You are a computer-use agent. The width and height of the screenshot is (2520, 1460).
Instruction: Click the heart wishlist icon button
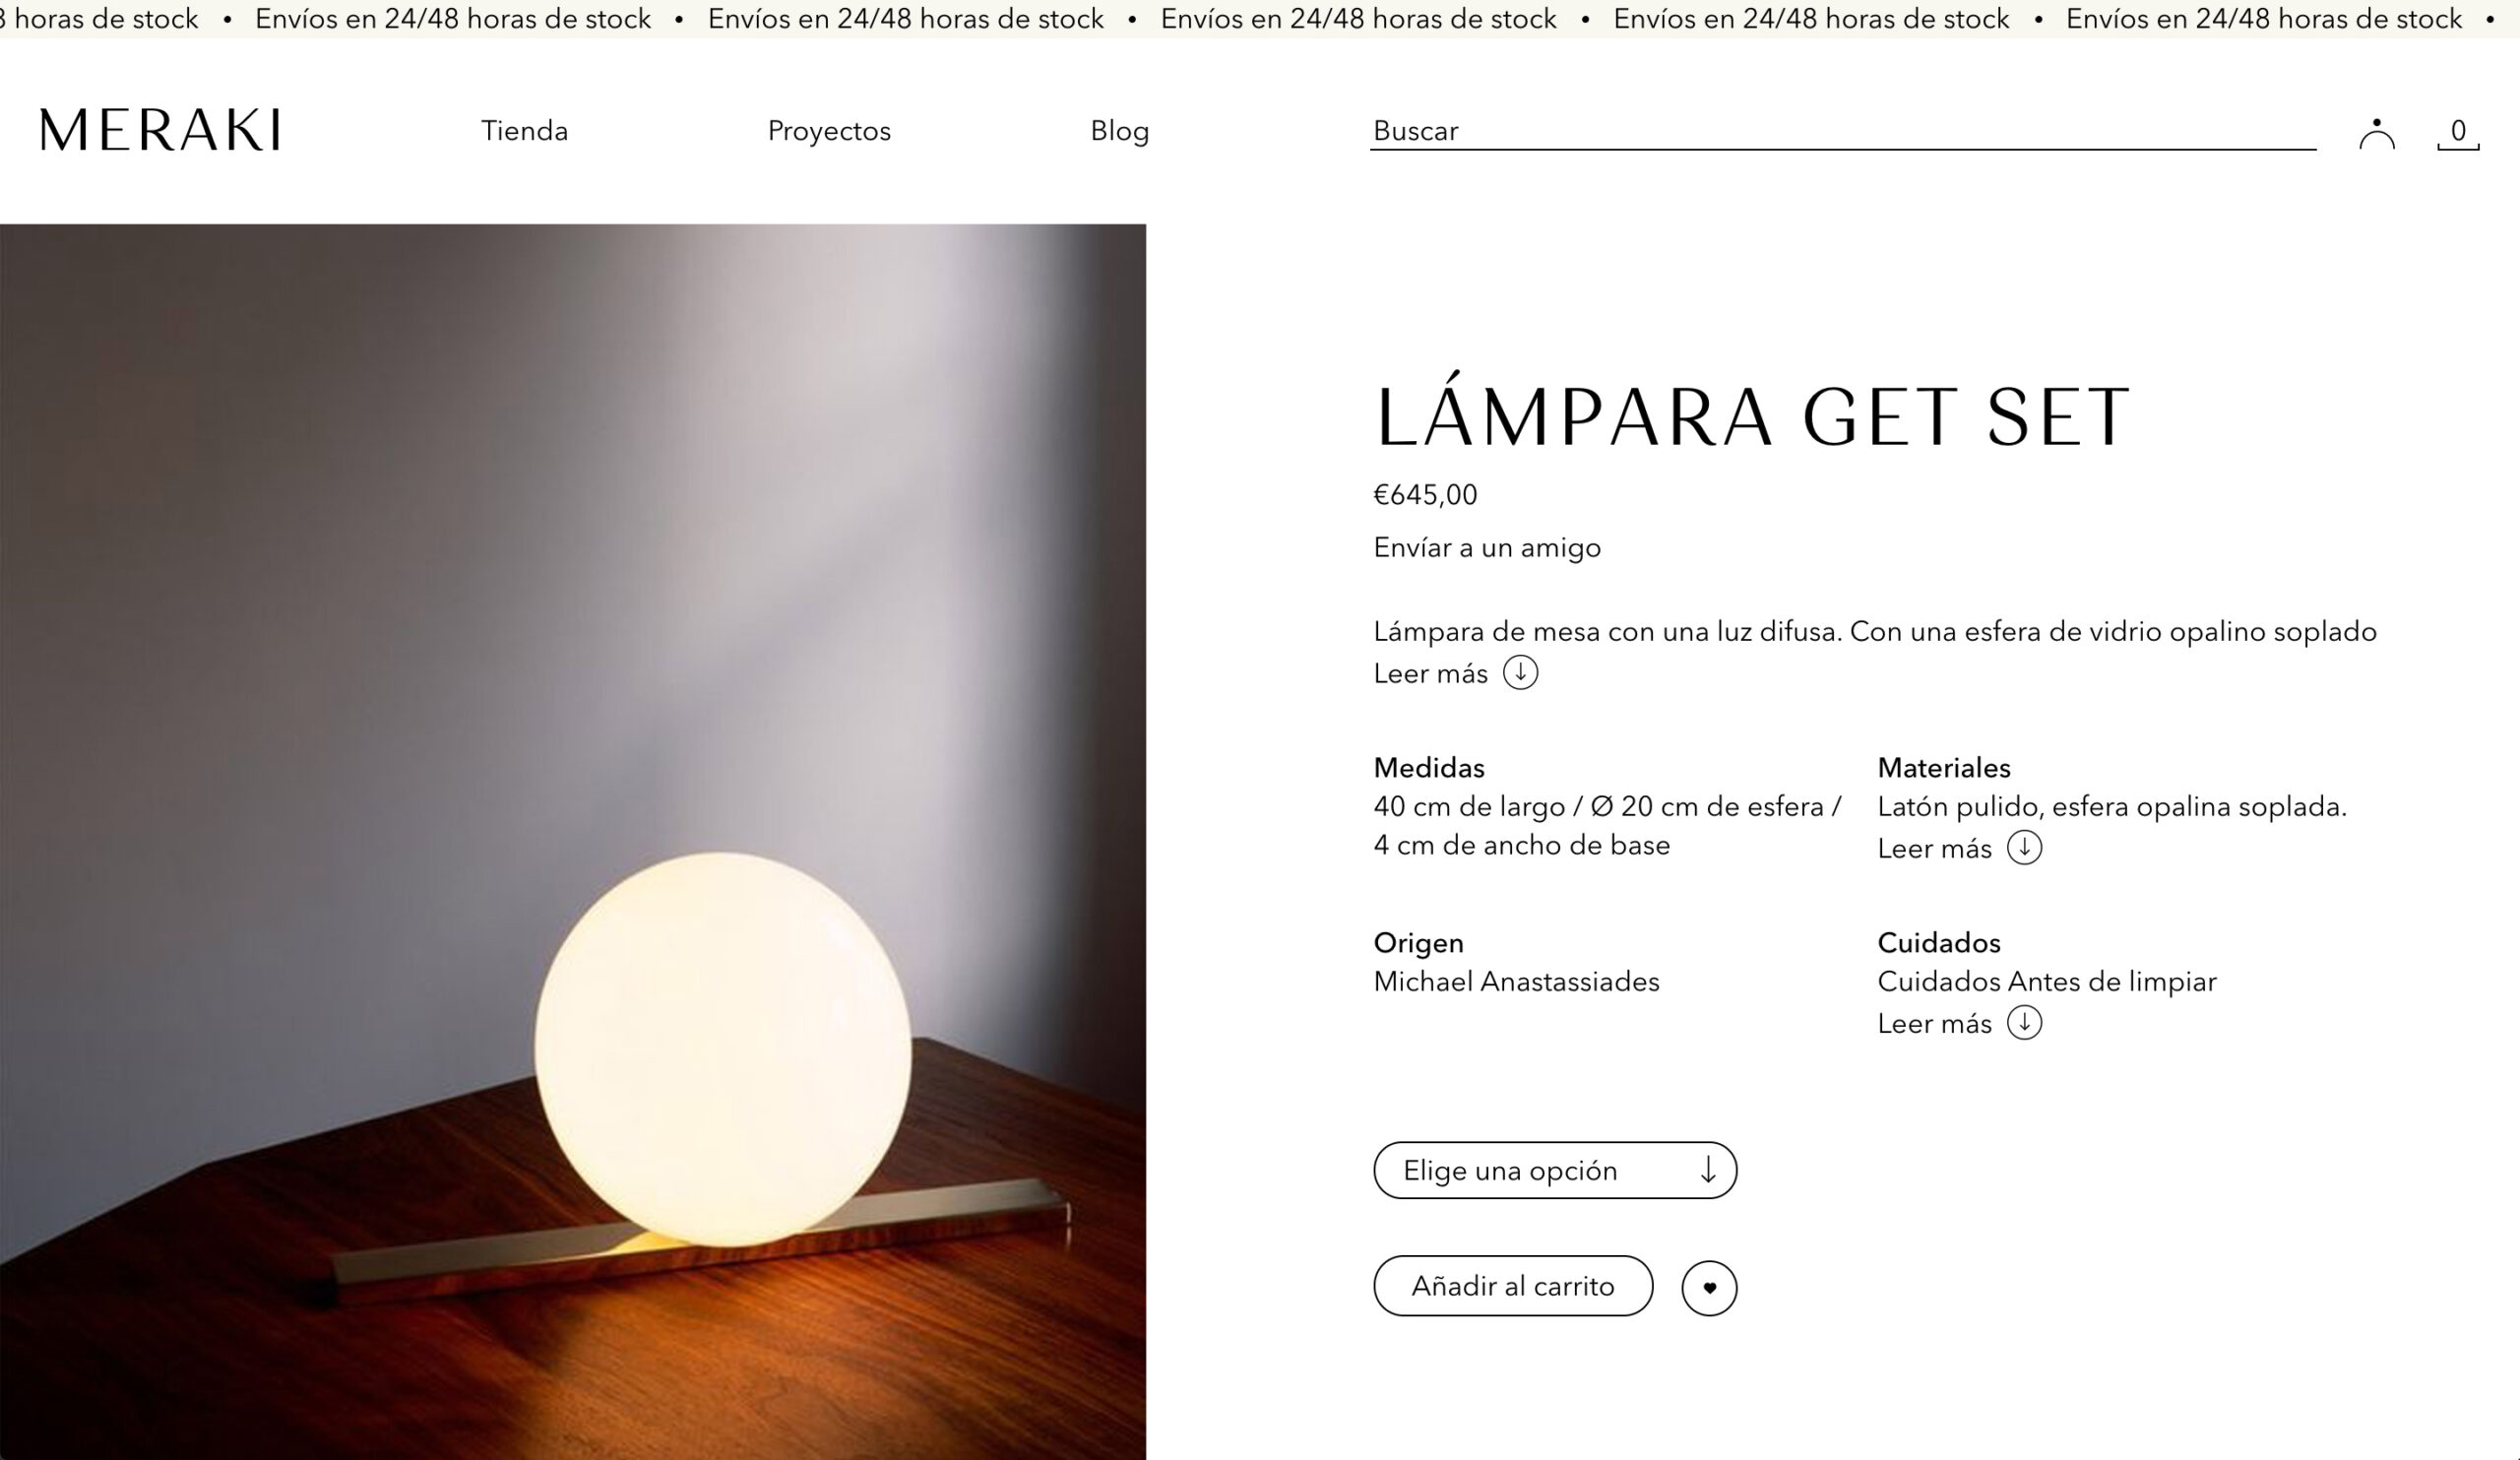tap(1709, 1287)
